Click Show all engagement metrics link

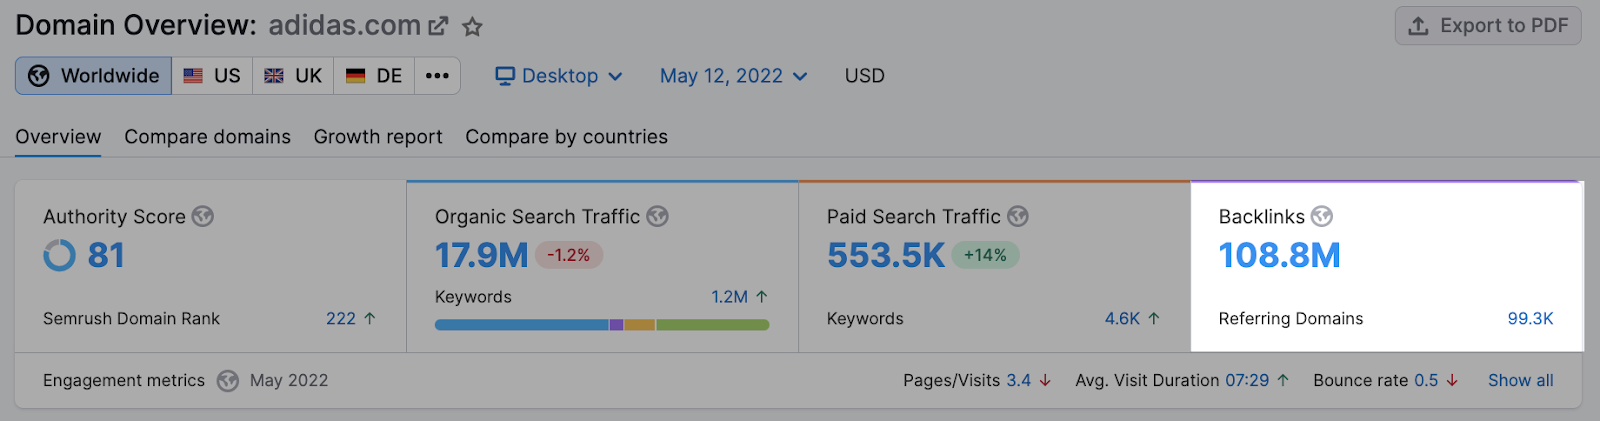click(1520, 381)
